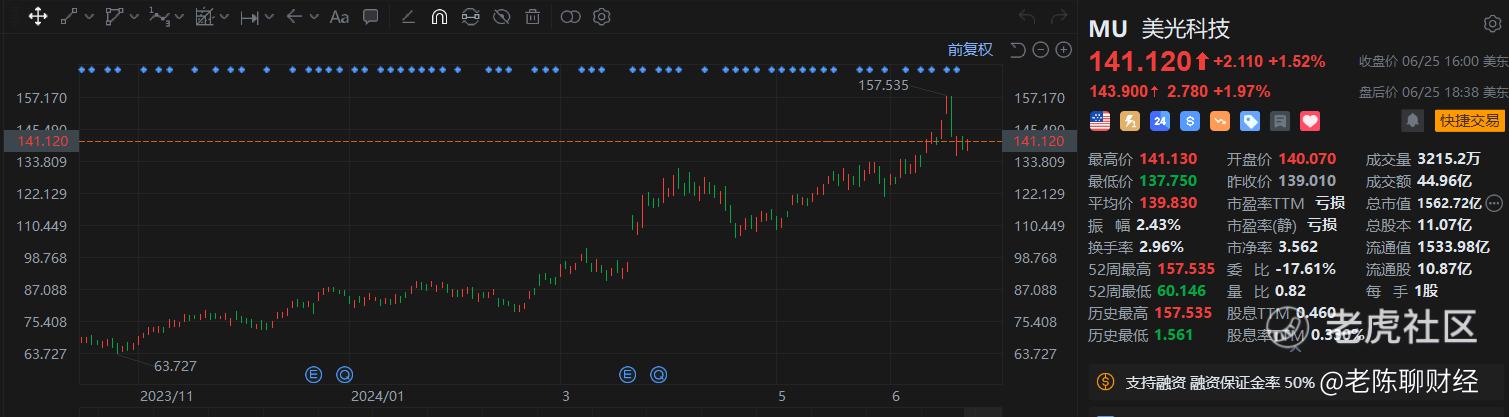Select the range measurement tool
This screenshot has width=1509, height=417.
pos(249,16)
